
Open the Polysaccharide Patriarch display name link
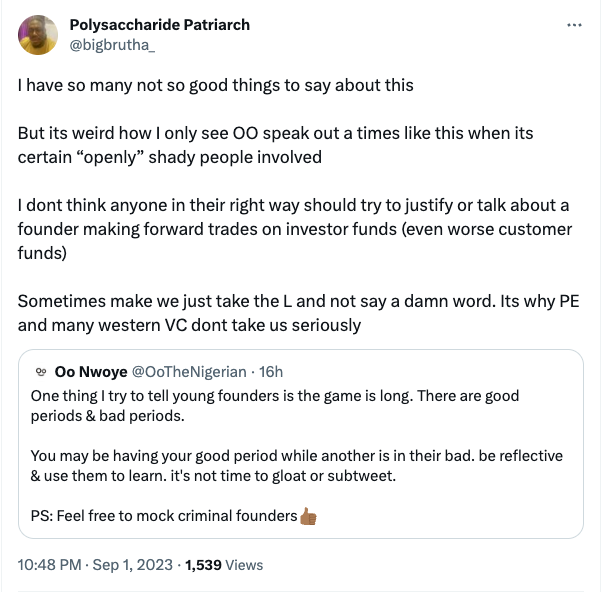[x=159, y=25]
